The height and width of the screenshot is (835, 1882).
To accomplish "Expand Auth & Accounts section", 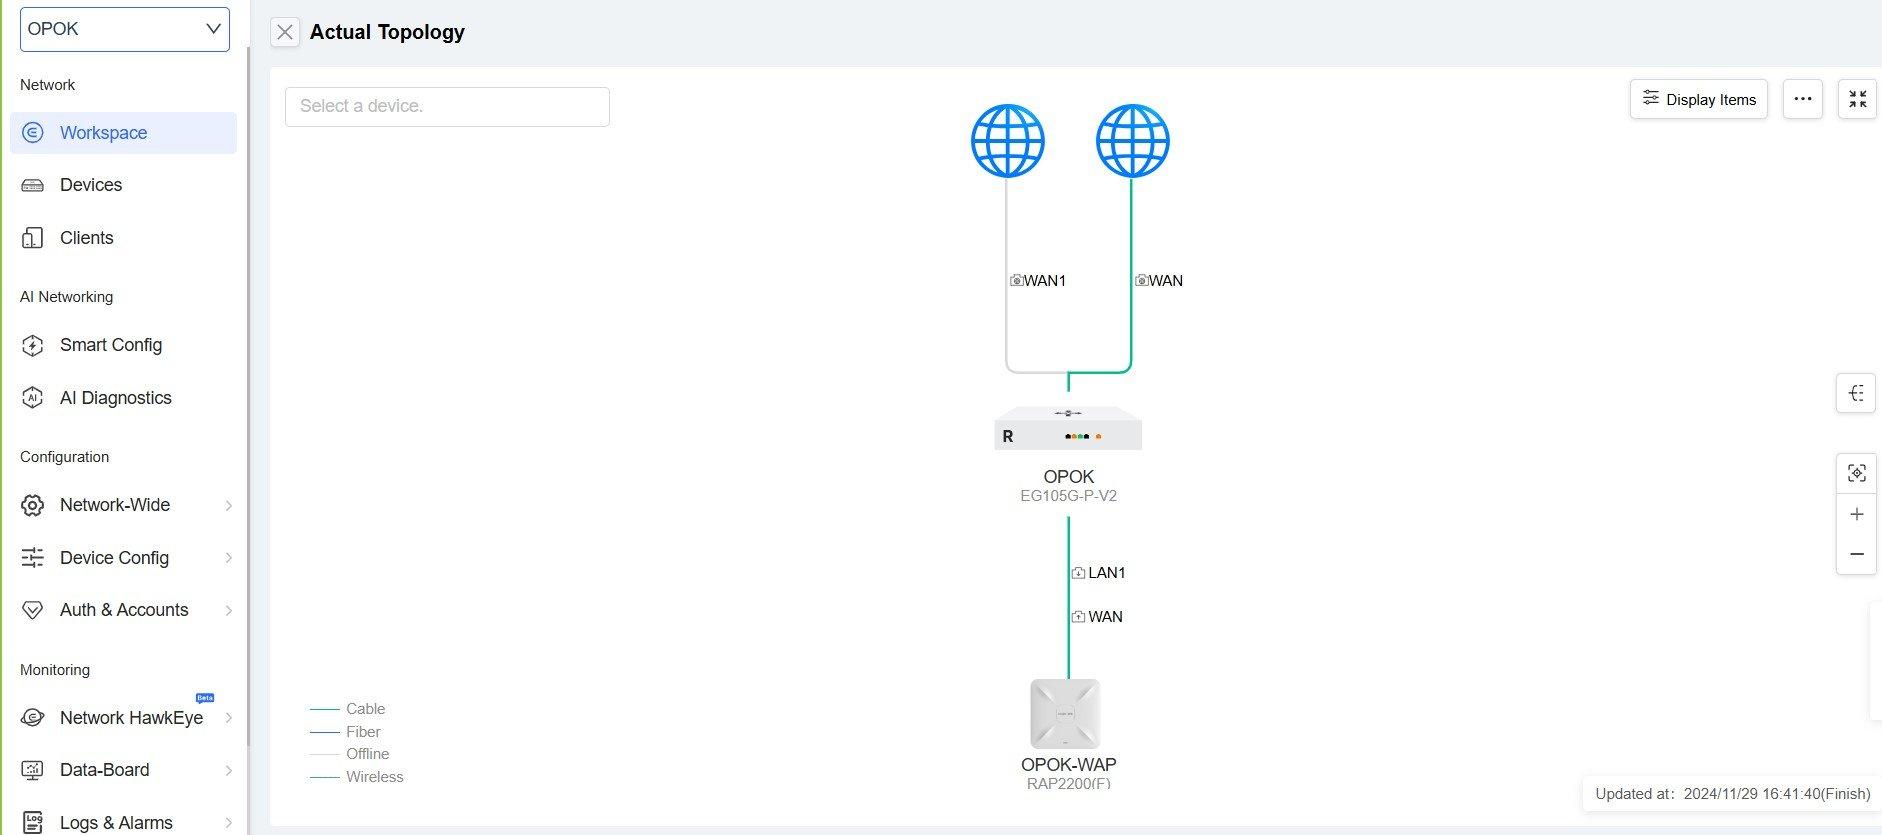I will (125, 610).
